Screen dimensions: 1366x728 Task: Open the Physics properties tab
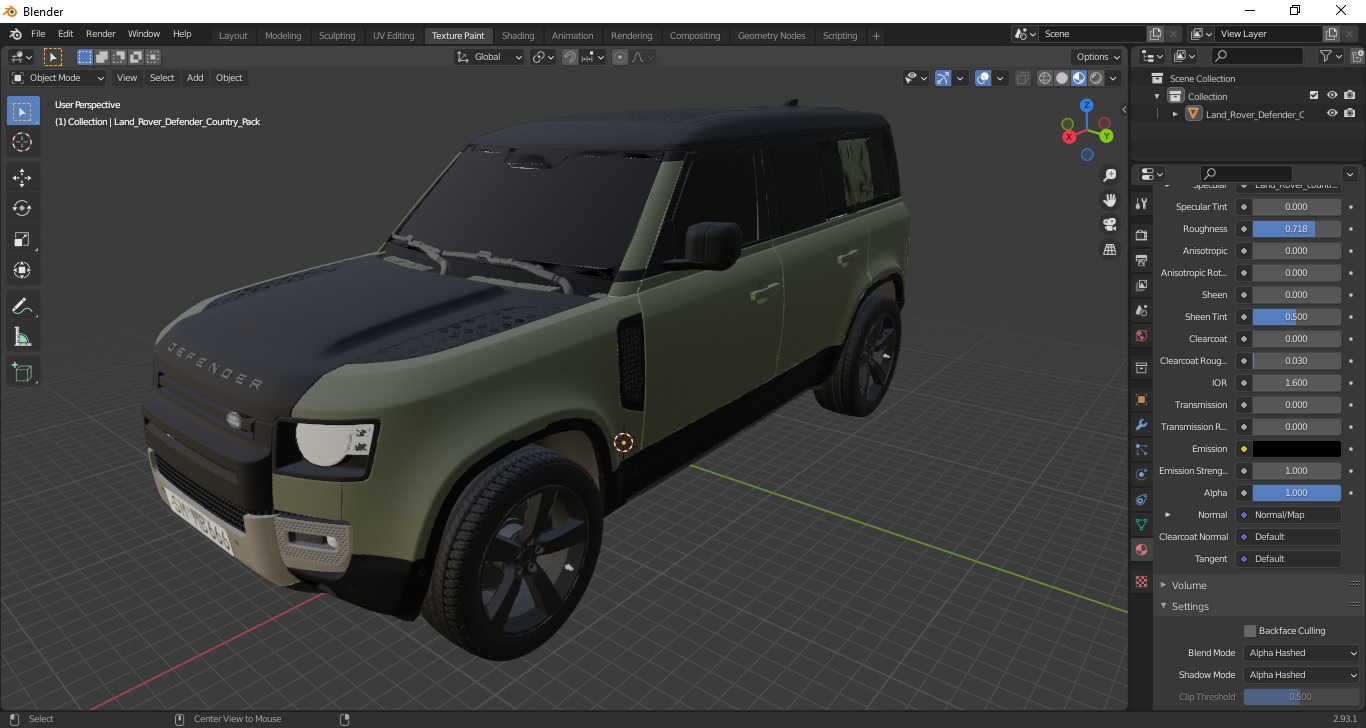point(1141,474)
